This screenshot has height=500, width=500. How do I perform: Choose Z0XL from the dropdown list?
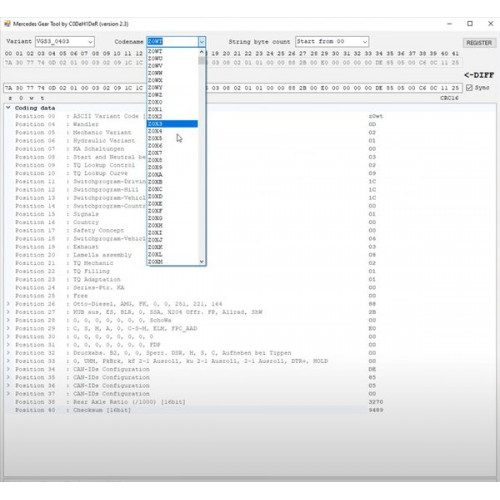tap(172, 254)
